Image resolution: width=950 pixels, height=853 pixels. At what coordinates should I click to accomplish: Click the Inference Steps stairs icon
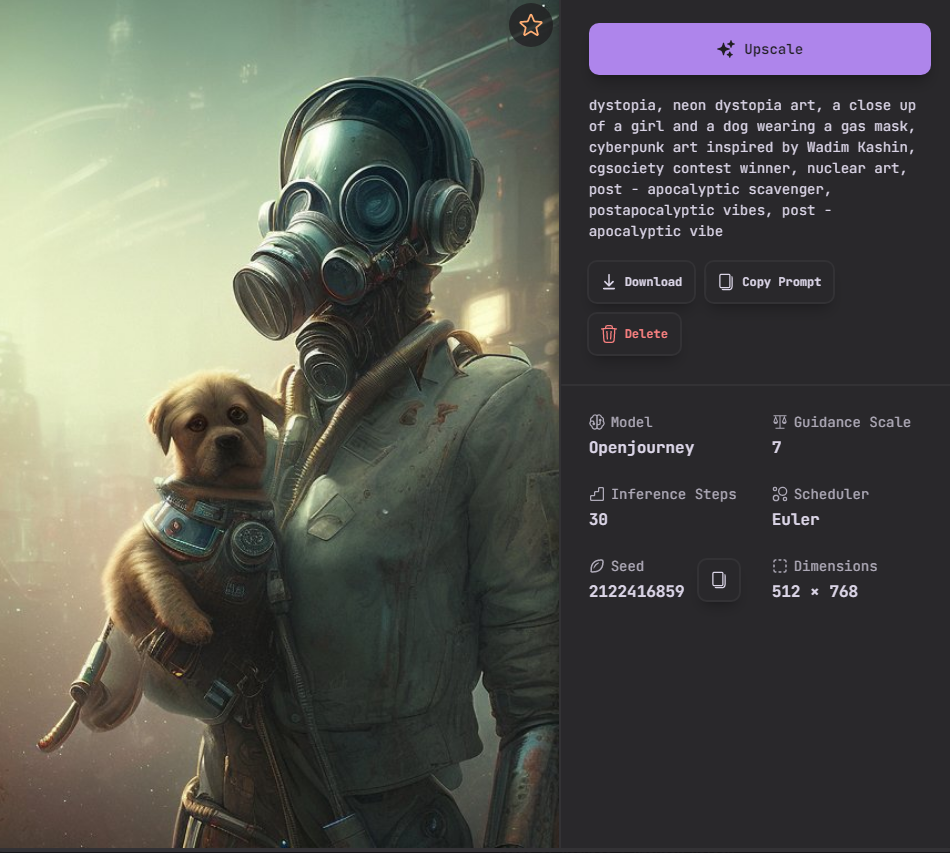[x=597, y=494]
